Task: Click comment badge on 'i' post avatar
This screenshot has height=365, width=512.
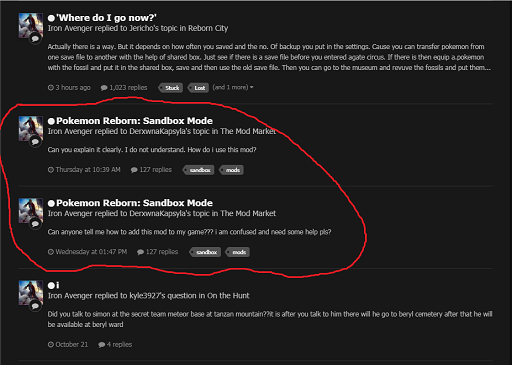Action: 35,306
